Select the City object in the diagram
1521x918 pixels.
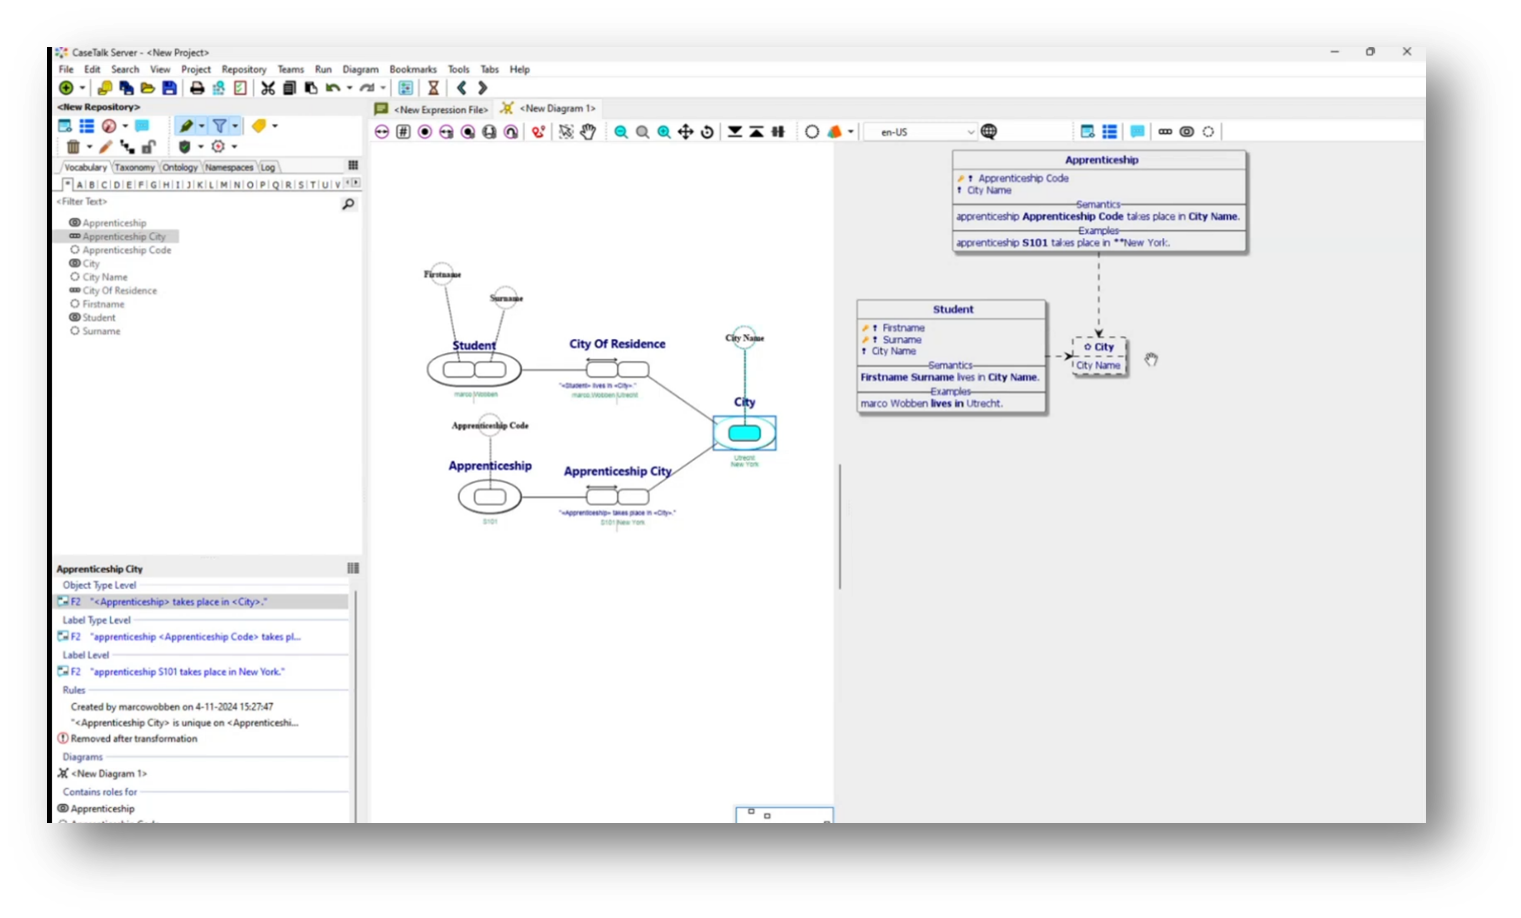pos(744,433)
